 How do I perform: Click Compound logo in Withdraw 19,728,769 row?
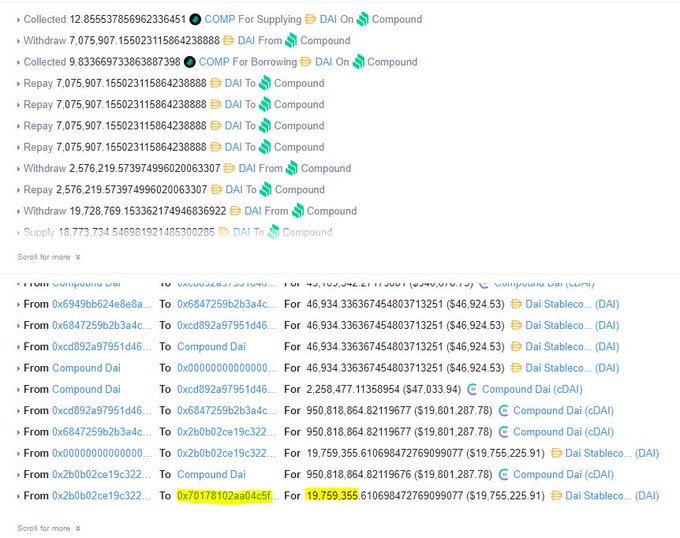[298, 211]
